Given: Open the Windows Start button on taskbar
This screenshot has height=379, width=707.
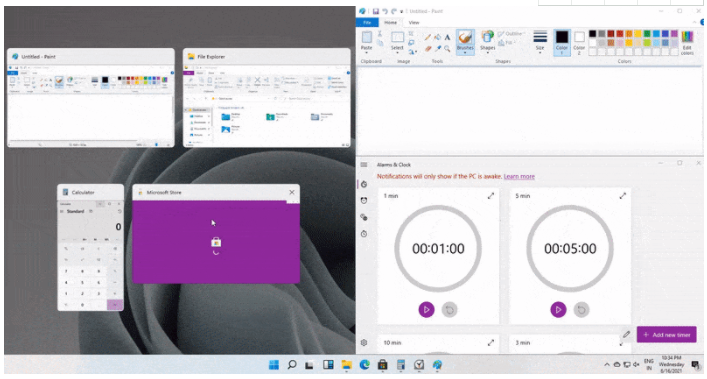Looking at the screenshot, I should click(x=274, y=365).
